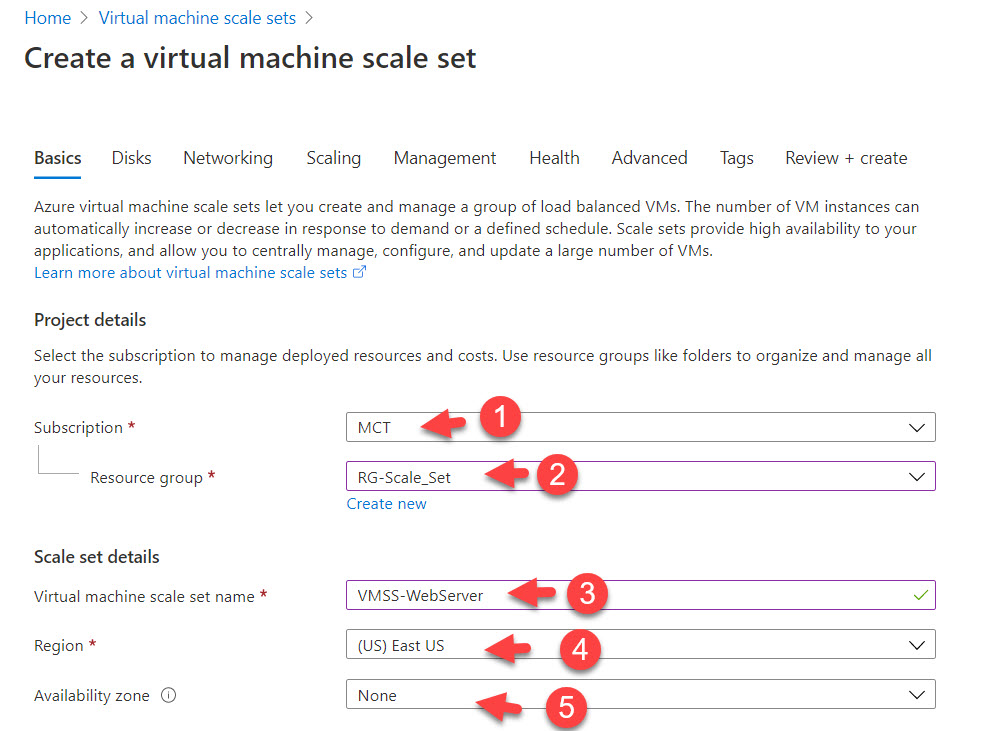
Task: Switch to the Health tab
Action: (554, 158)
